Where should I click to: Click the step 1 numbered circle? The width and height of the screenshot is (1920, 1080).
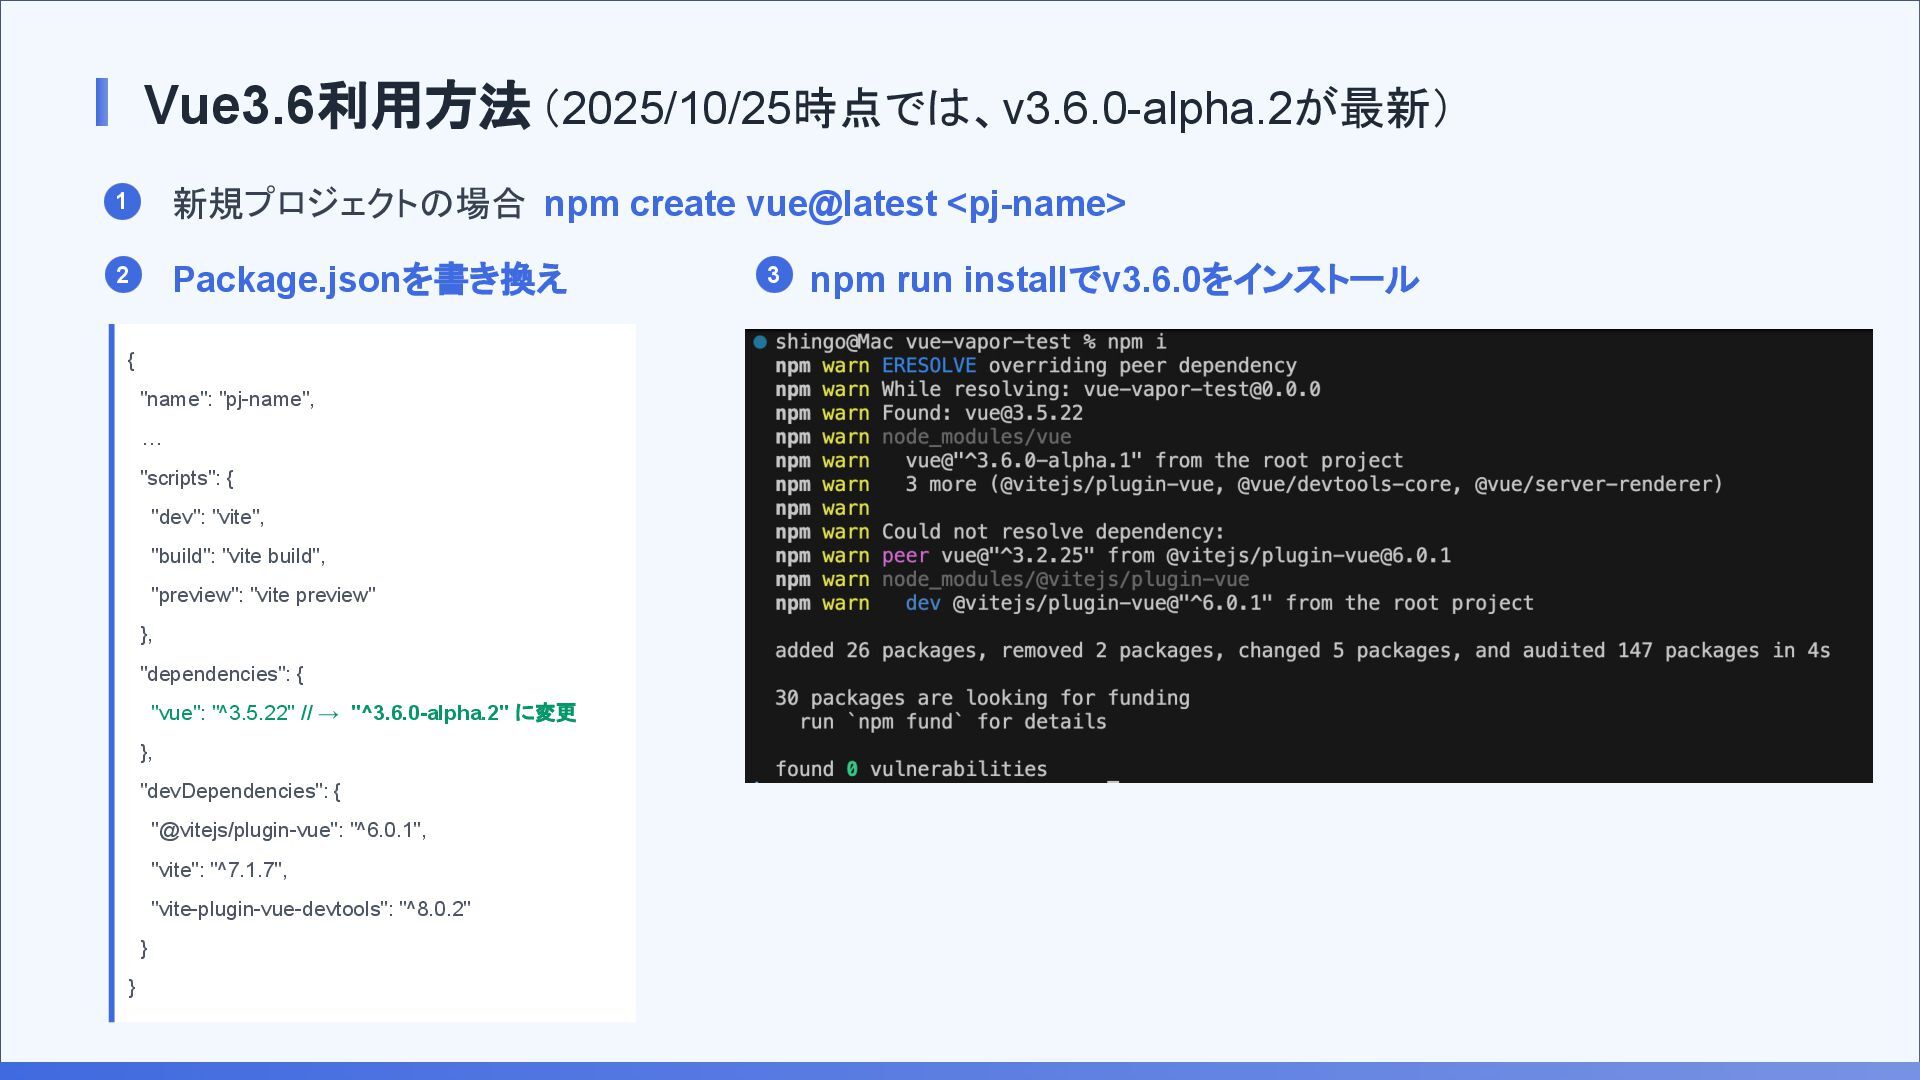point(122,202)
